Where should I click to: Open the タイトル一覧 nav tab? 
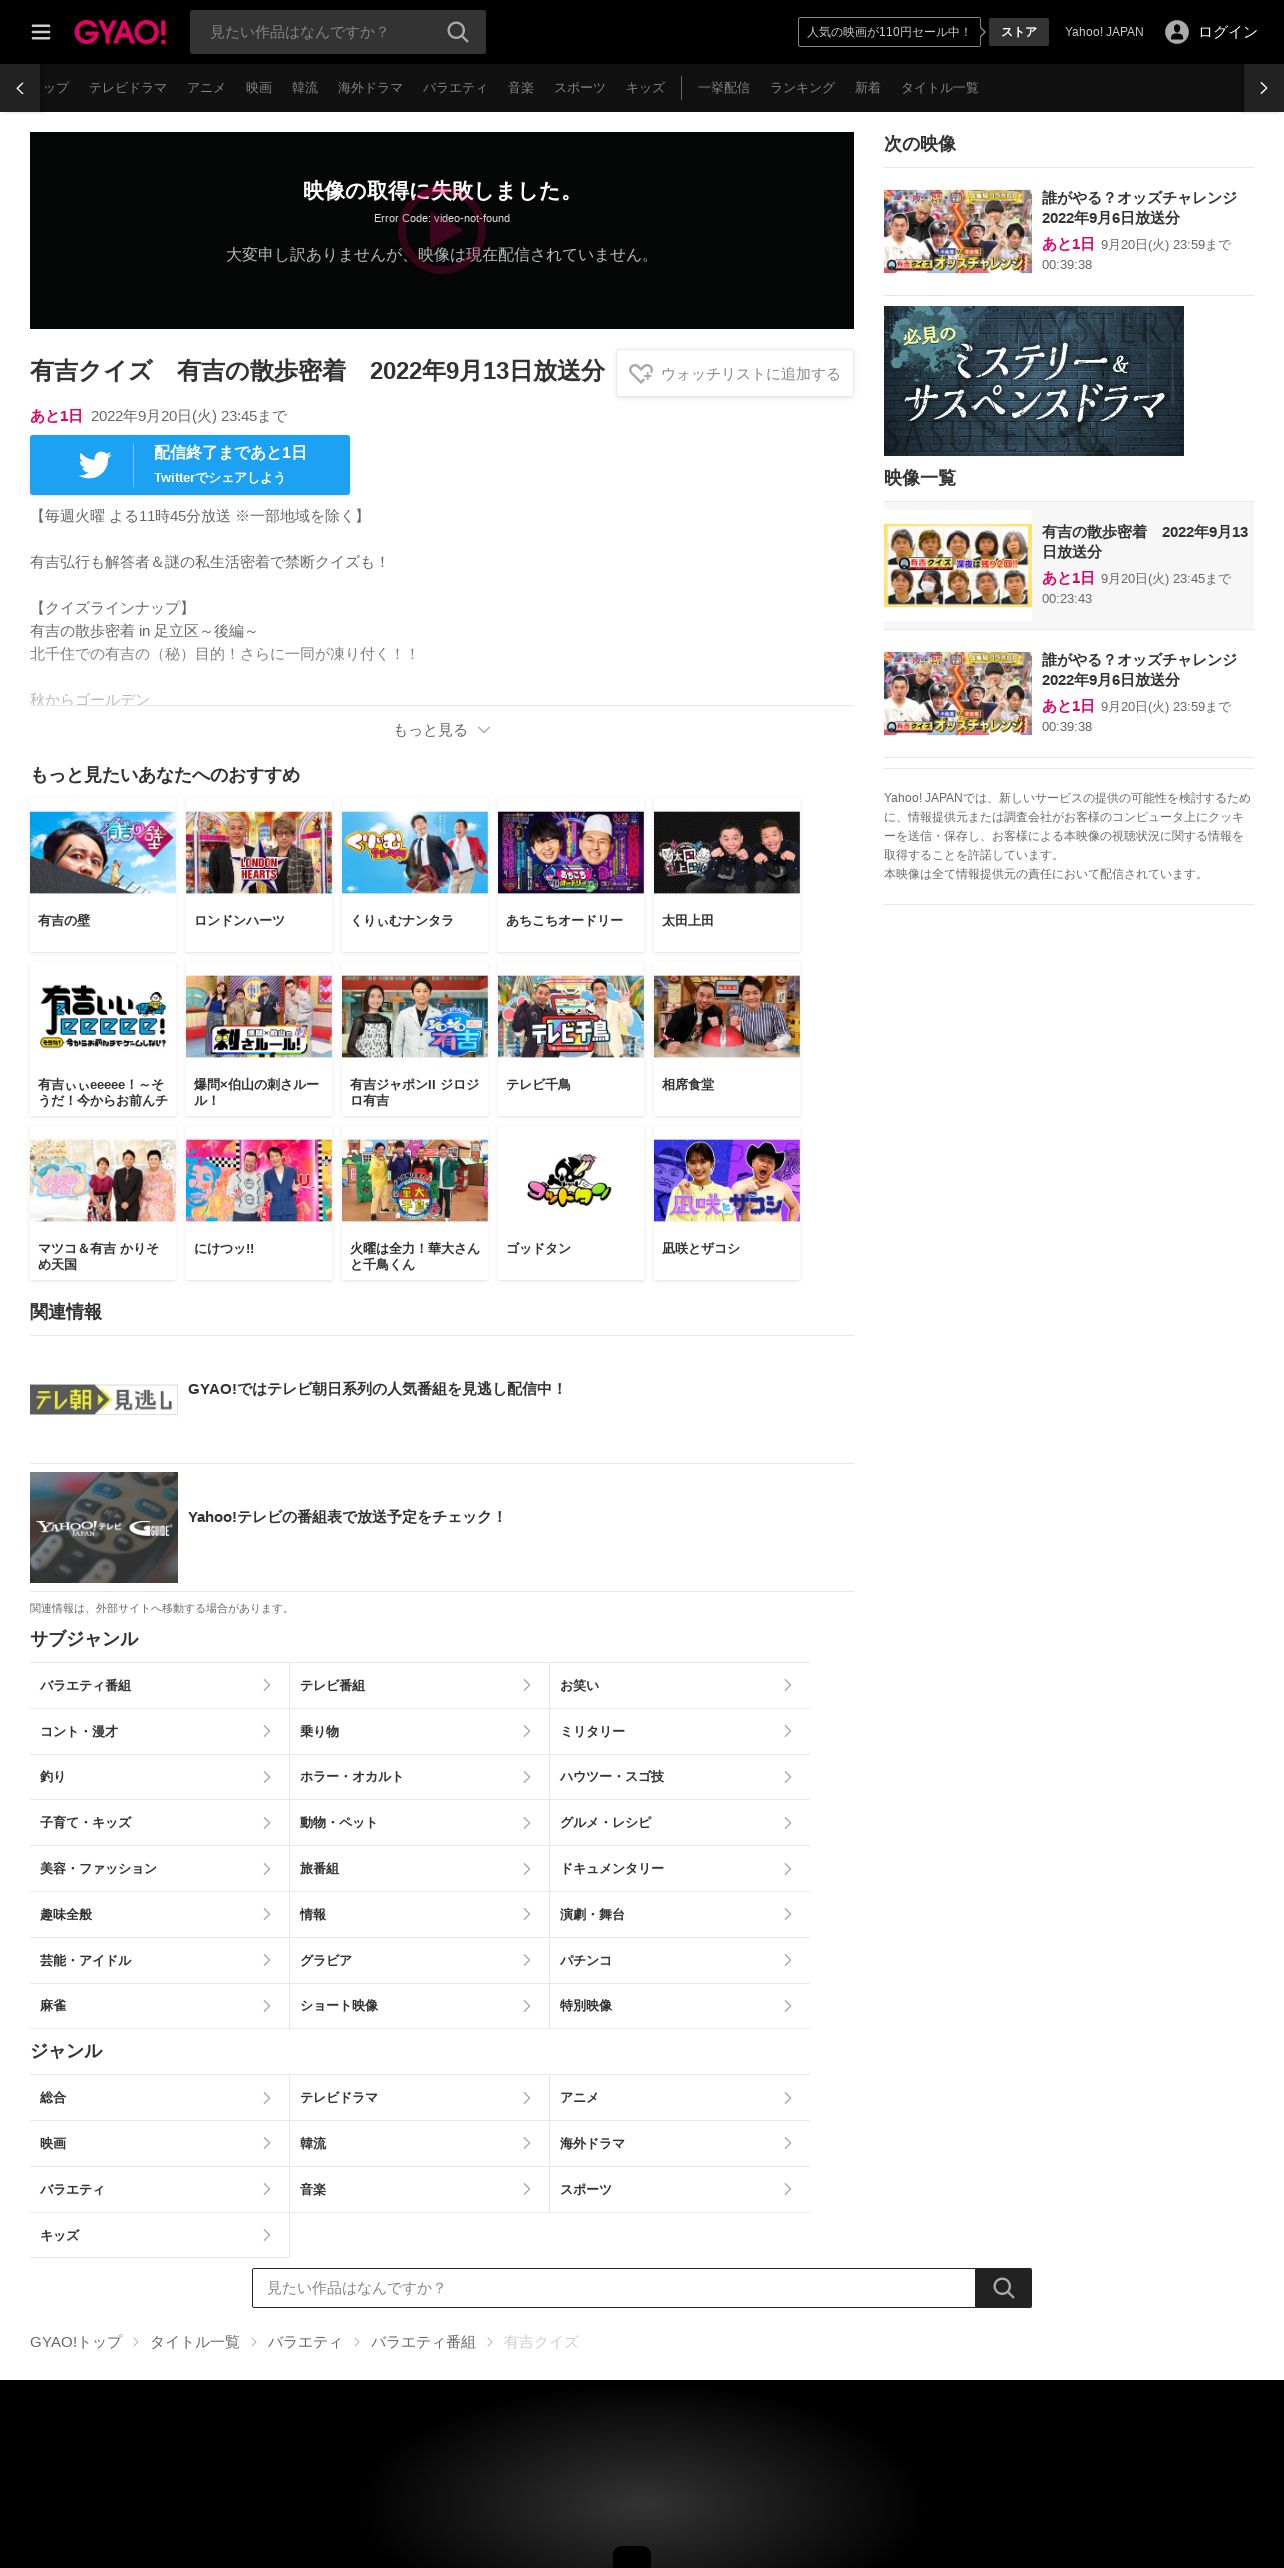pyautogui.click(x=939, y=88)
